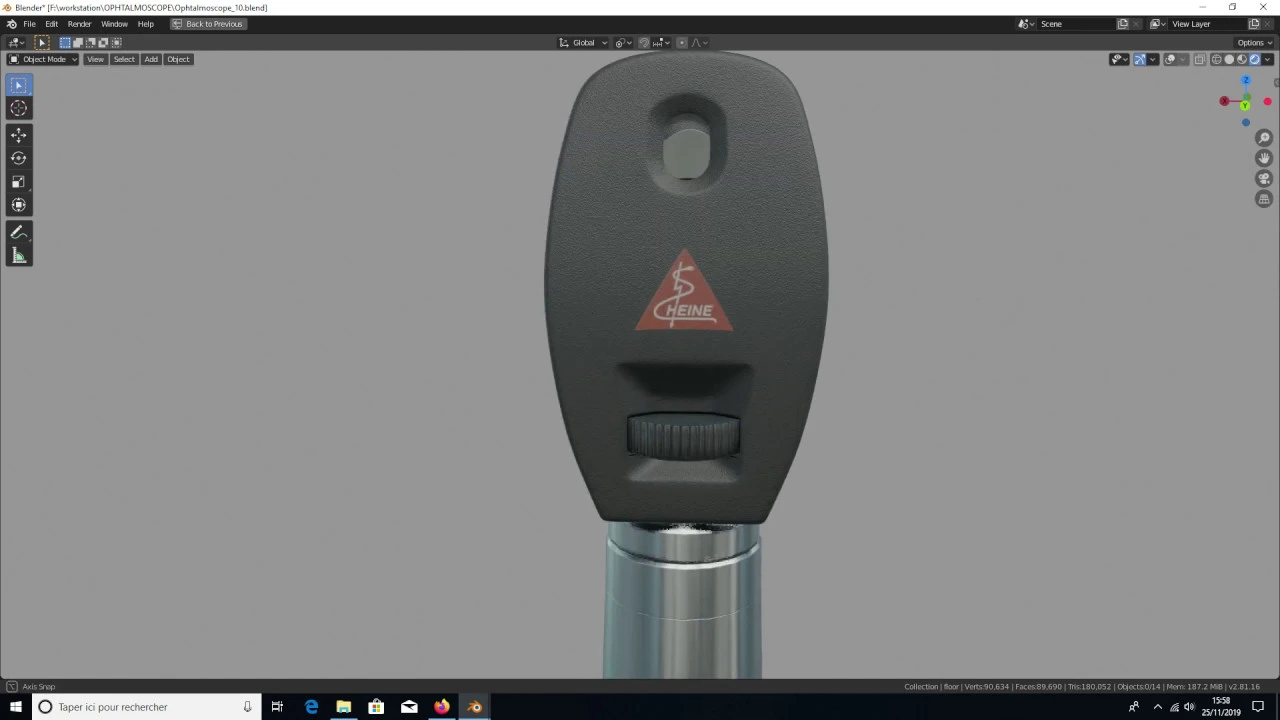Choose the 'extend selection' mode icon
Viewport: 1280px width, 720px height.
78,43
